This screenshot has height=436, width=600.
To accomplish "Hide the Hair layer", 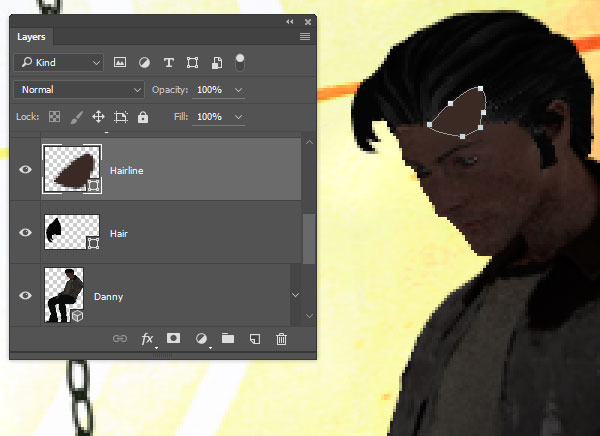I will pyautogui.click(x=25, y=232).
